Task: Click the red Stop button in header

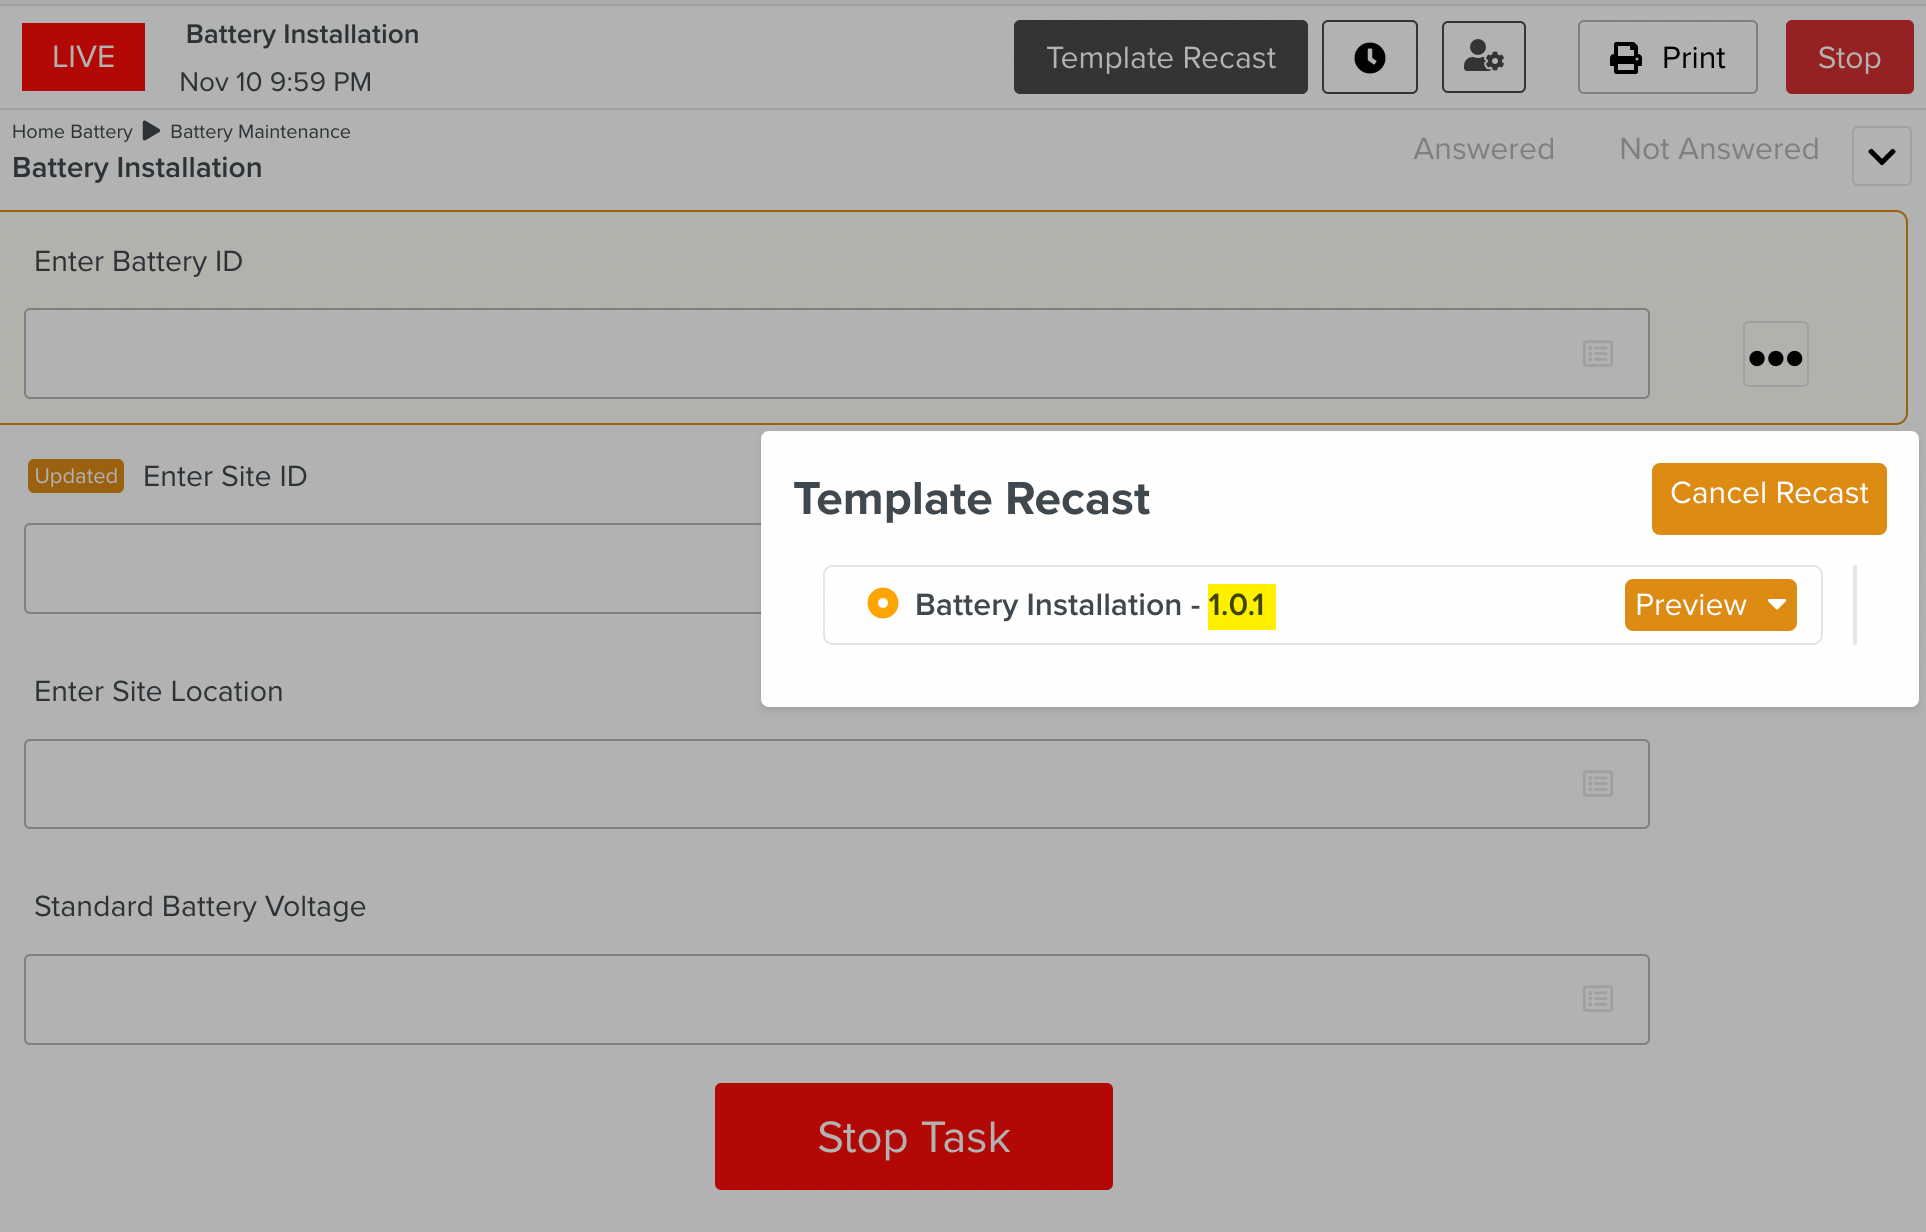Action: click(1848, 58)
